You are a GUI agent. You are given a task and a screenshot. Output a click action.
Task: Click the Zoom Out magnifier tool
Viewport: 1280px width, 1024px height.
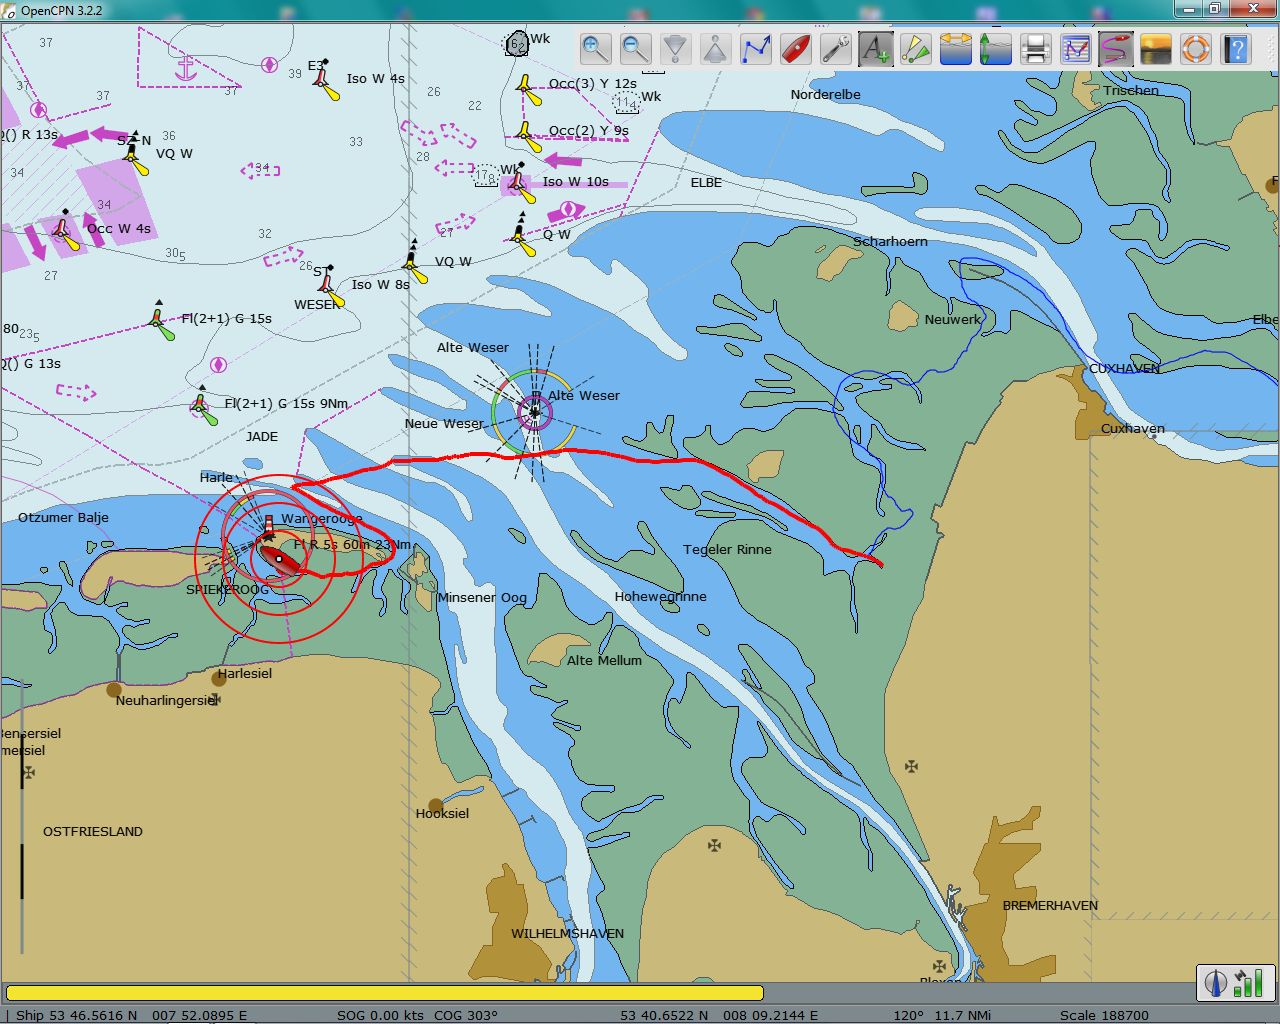(636, 48)
